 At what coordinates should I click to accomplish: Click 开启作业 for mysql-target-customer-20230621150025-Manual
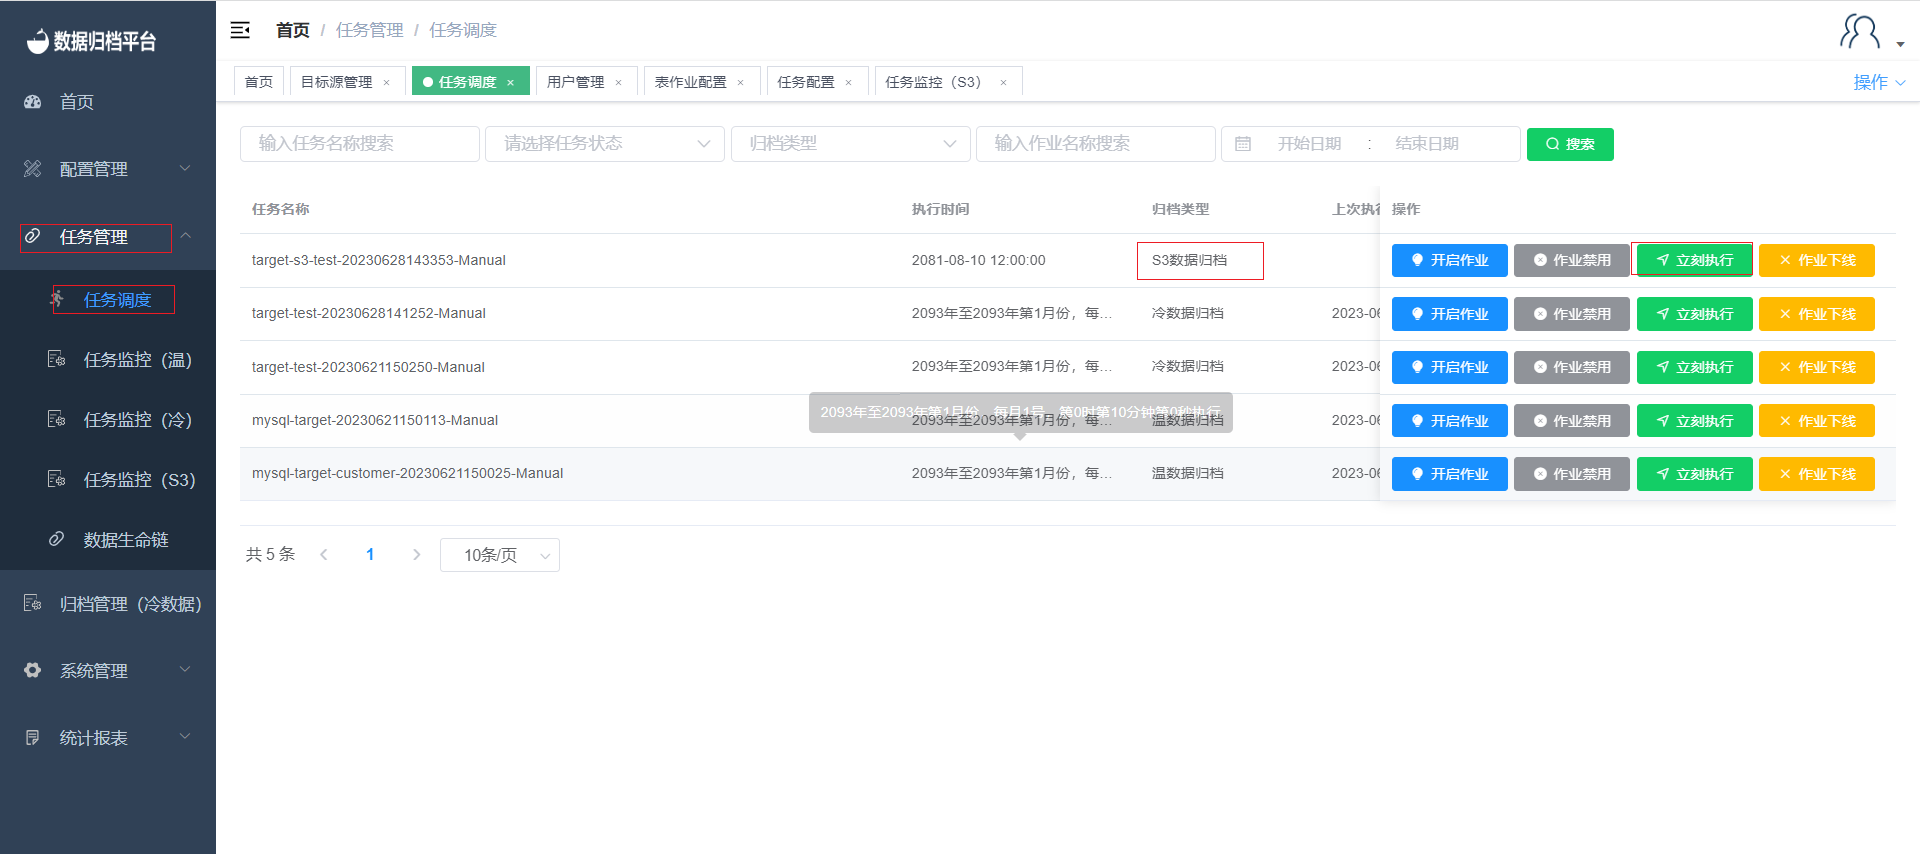click(x=1450, y=474)
